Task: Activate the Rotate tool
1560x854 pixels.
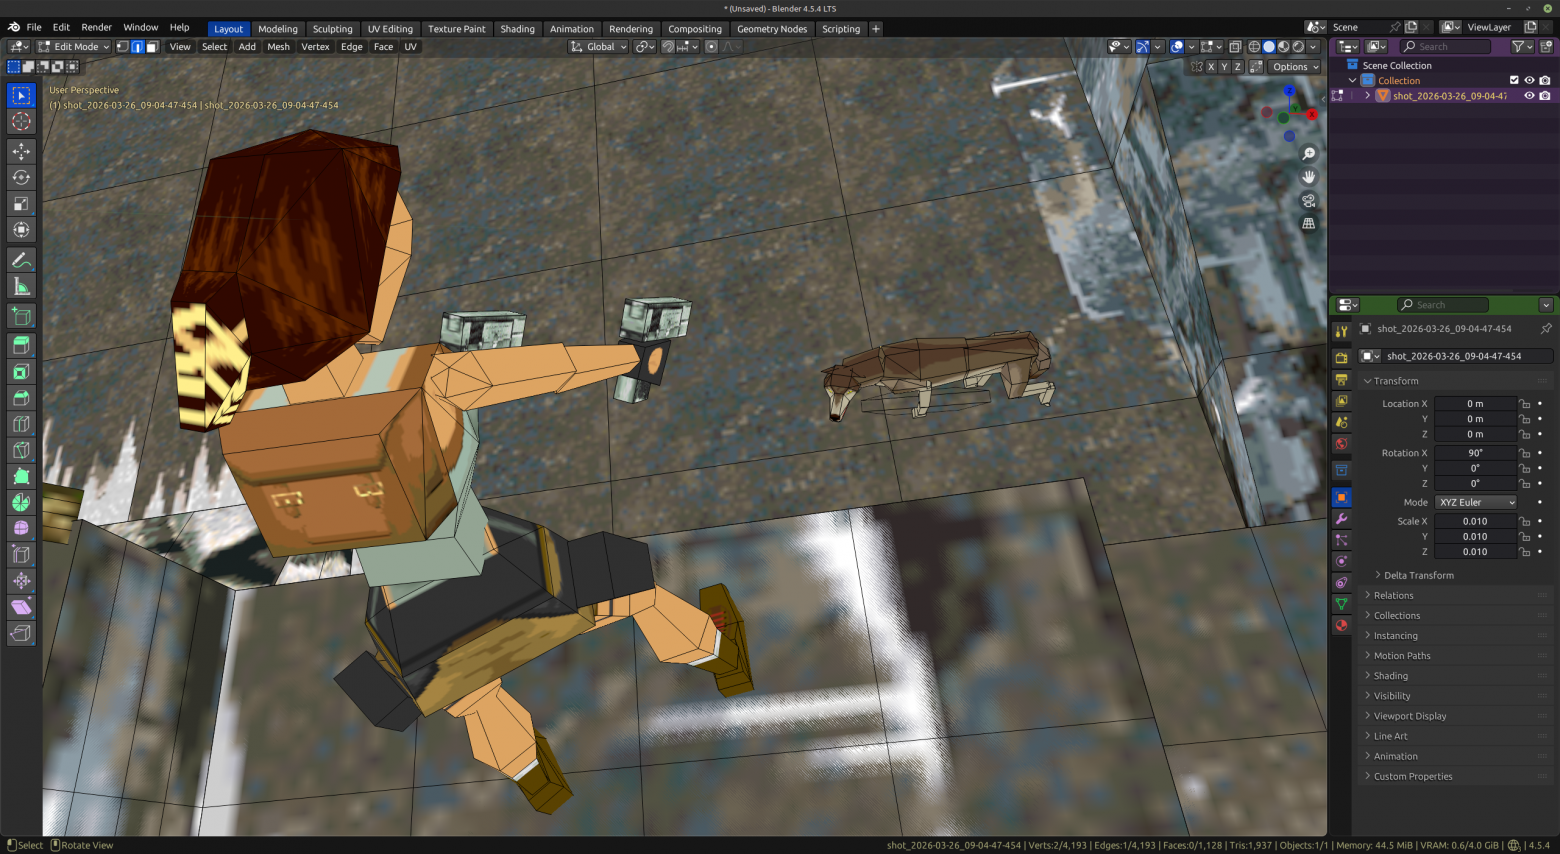Action: 21,177
